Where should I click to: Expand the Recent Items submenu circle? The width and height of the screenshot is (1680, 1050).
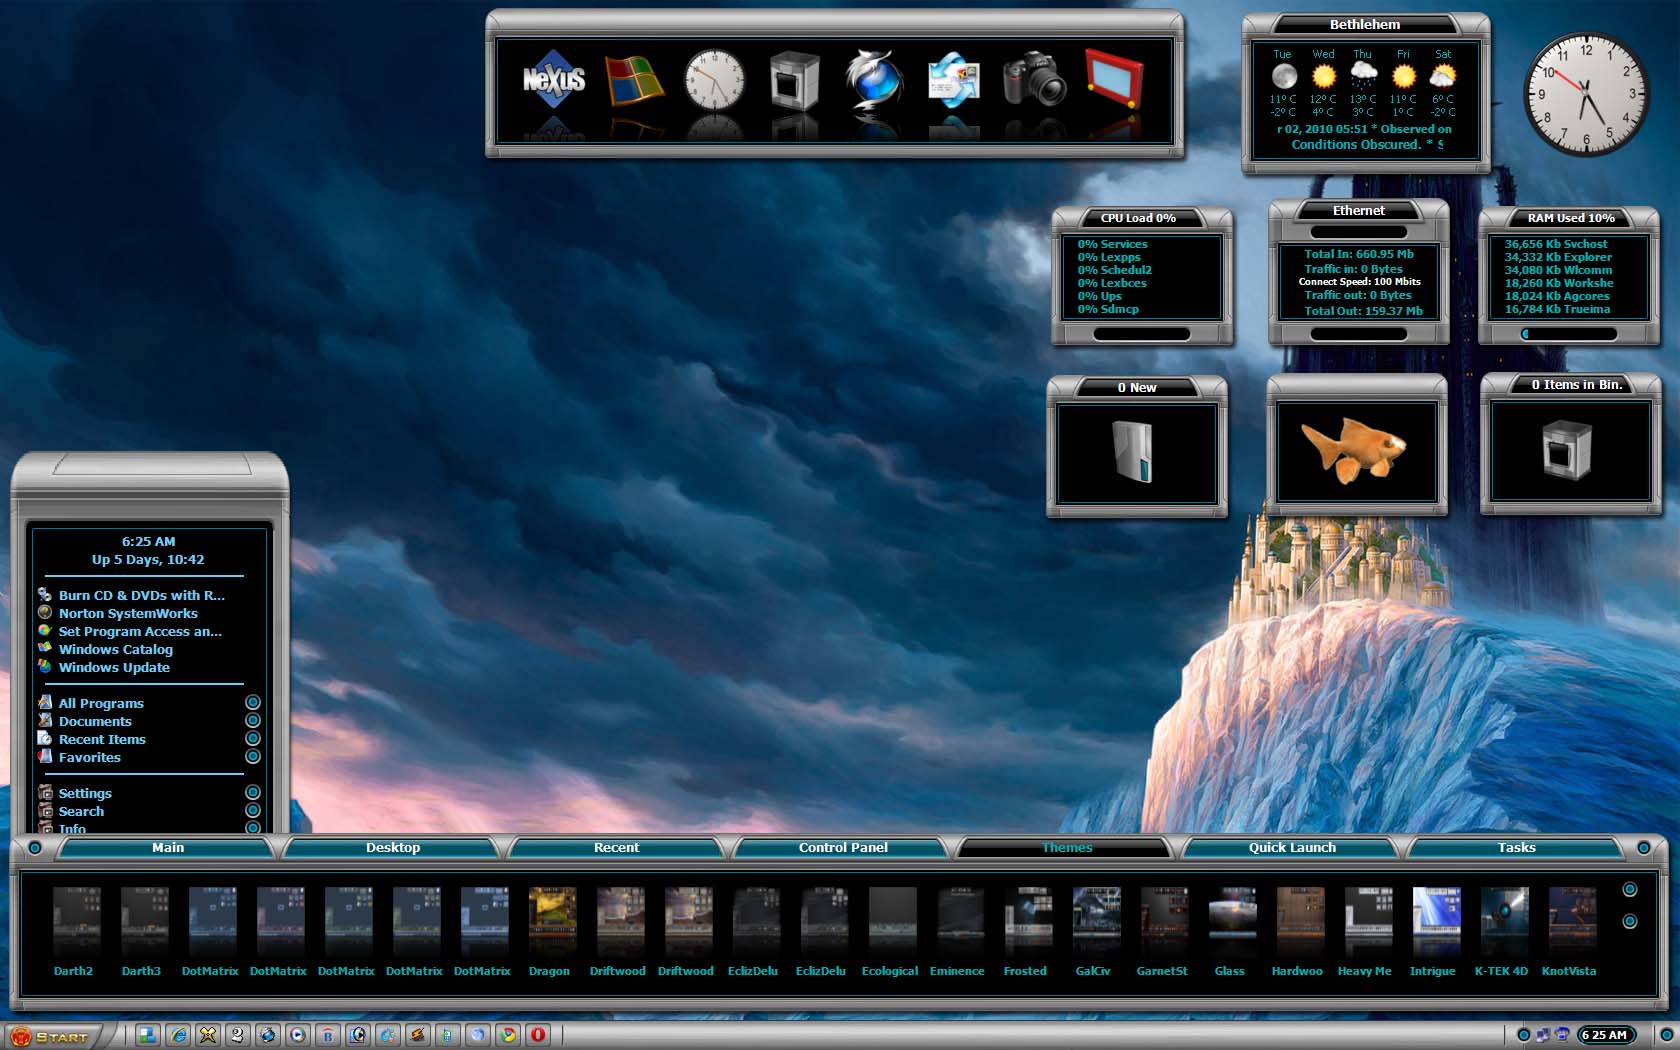click(253, 738)
